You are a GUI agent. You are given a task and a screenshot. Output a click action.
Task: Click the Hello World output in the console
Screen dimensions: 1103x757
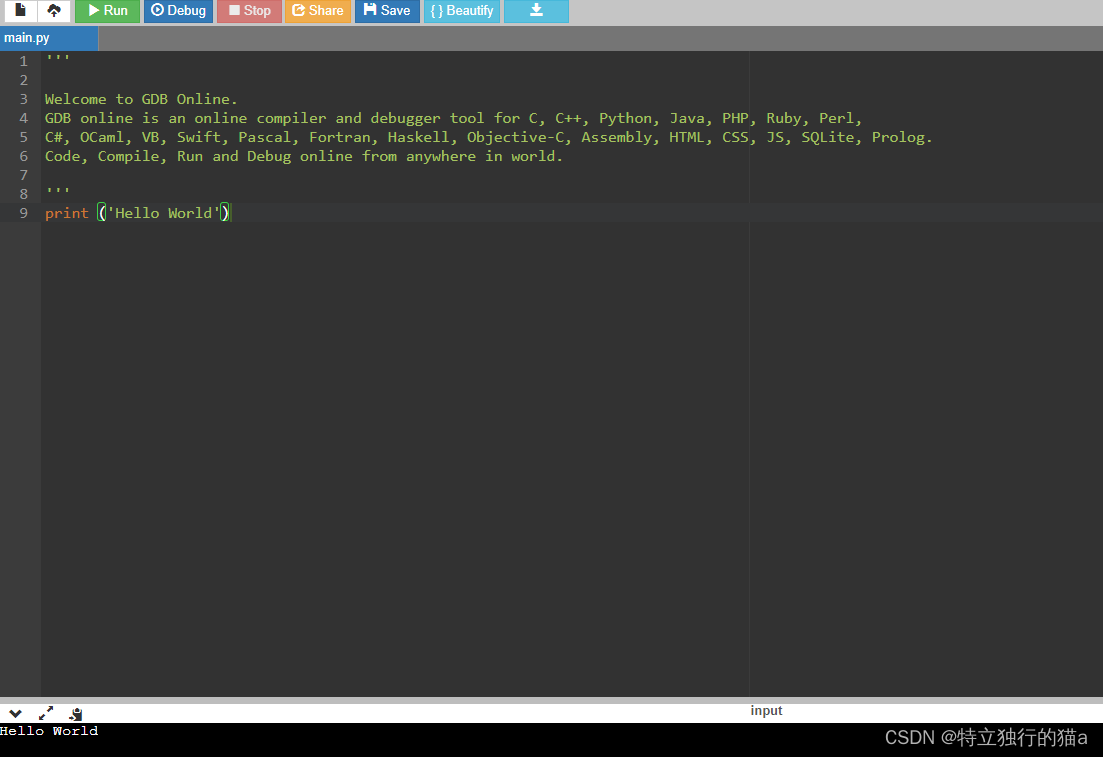point(49,731)
